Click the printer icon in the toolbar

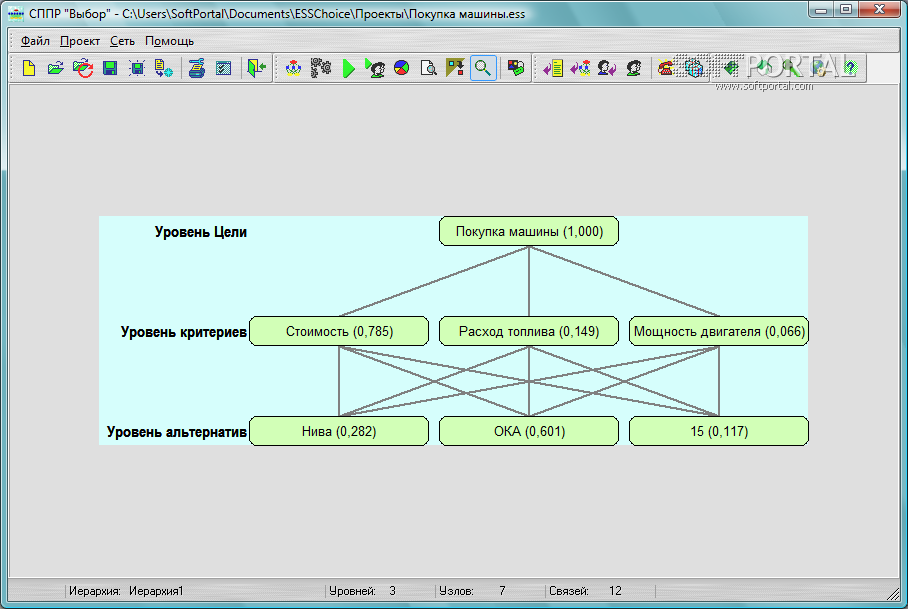197,68
